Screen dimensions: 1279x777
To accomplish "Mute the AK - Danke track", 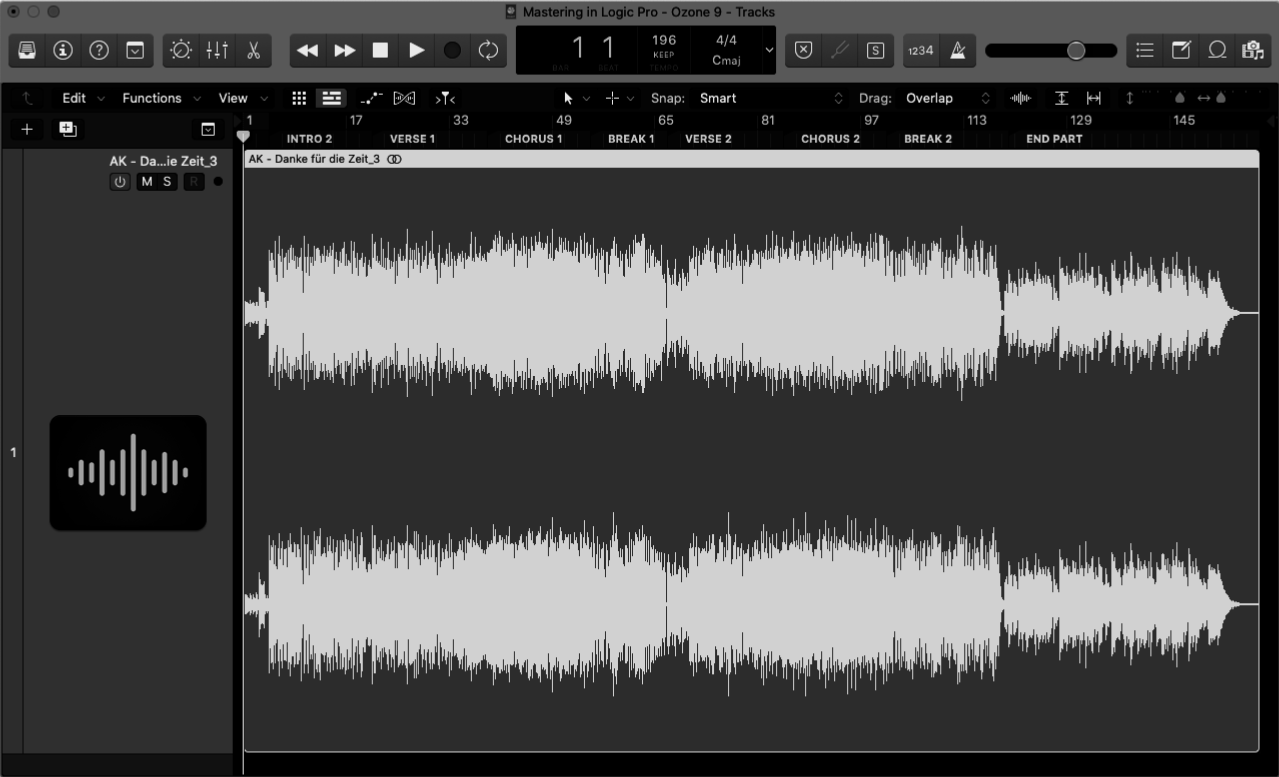I will tap(145, 182).
